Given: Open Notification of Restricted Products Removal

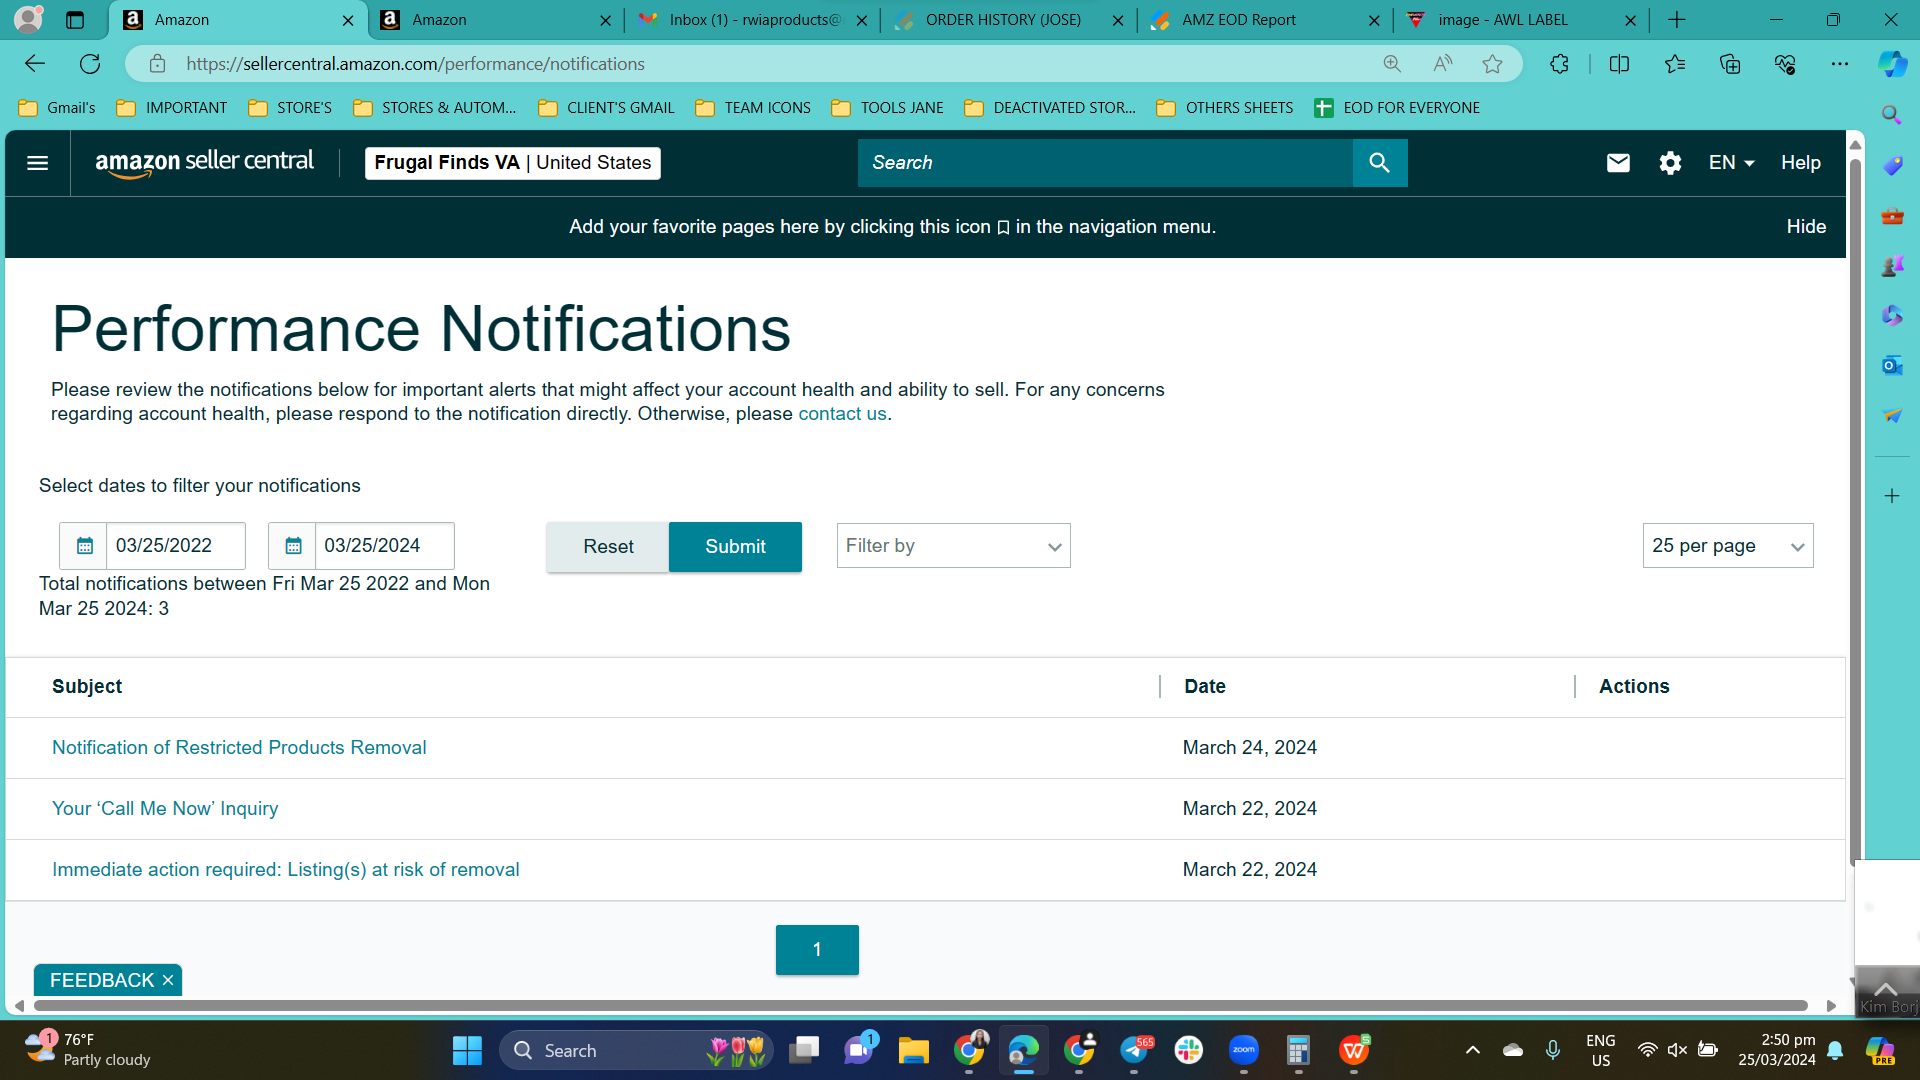Looking at the screenshot, I should pyautogui.click(x=239, y=748).
